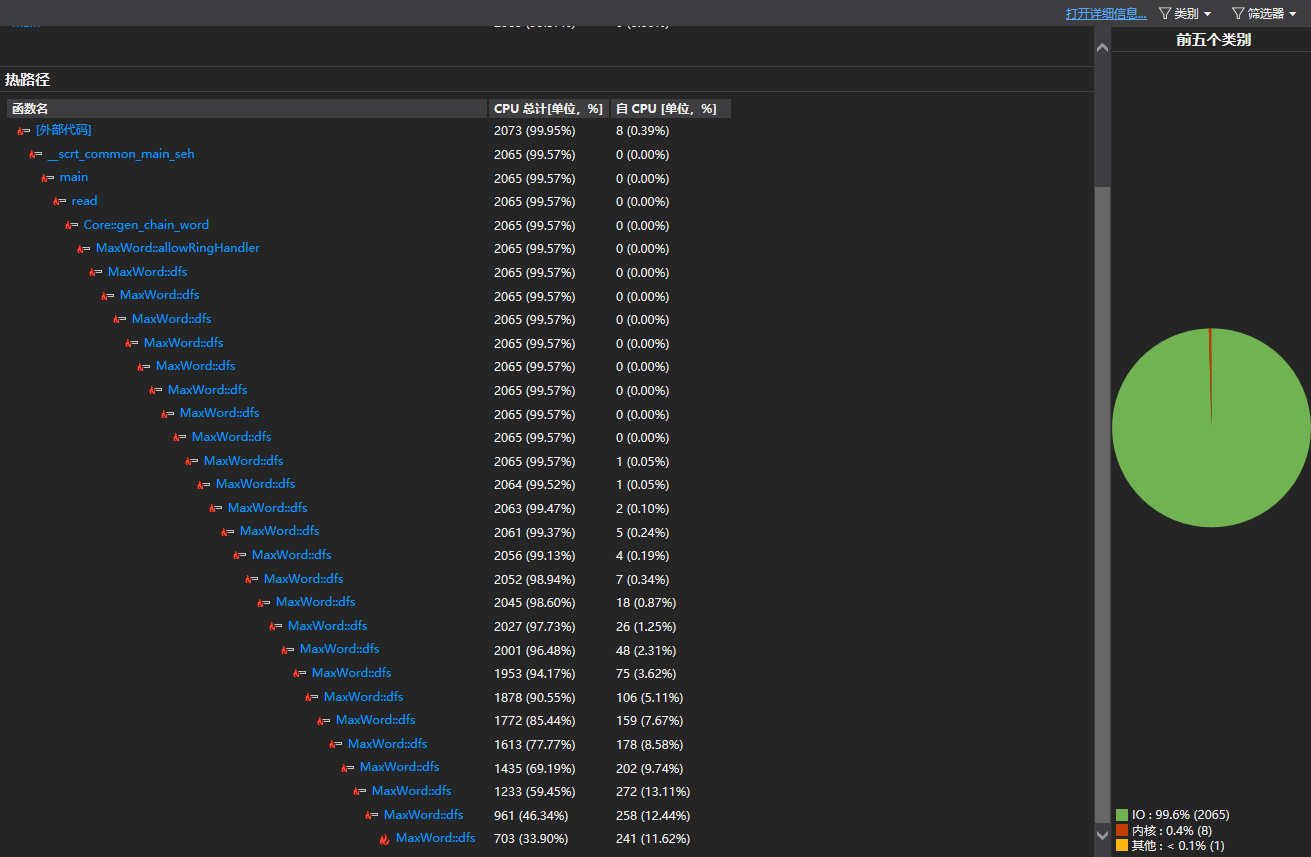Screen dimensions: 1311x857
Task: Click the 272 (13.11%) self CPU cell
Action: click(x=653, y=792)
